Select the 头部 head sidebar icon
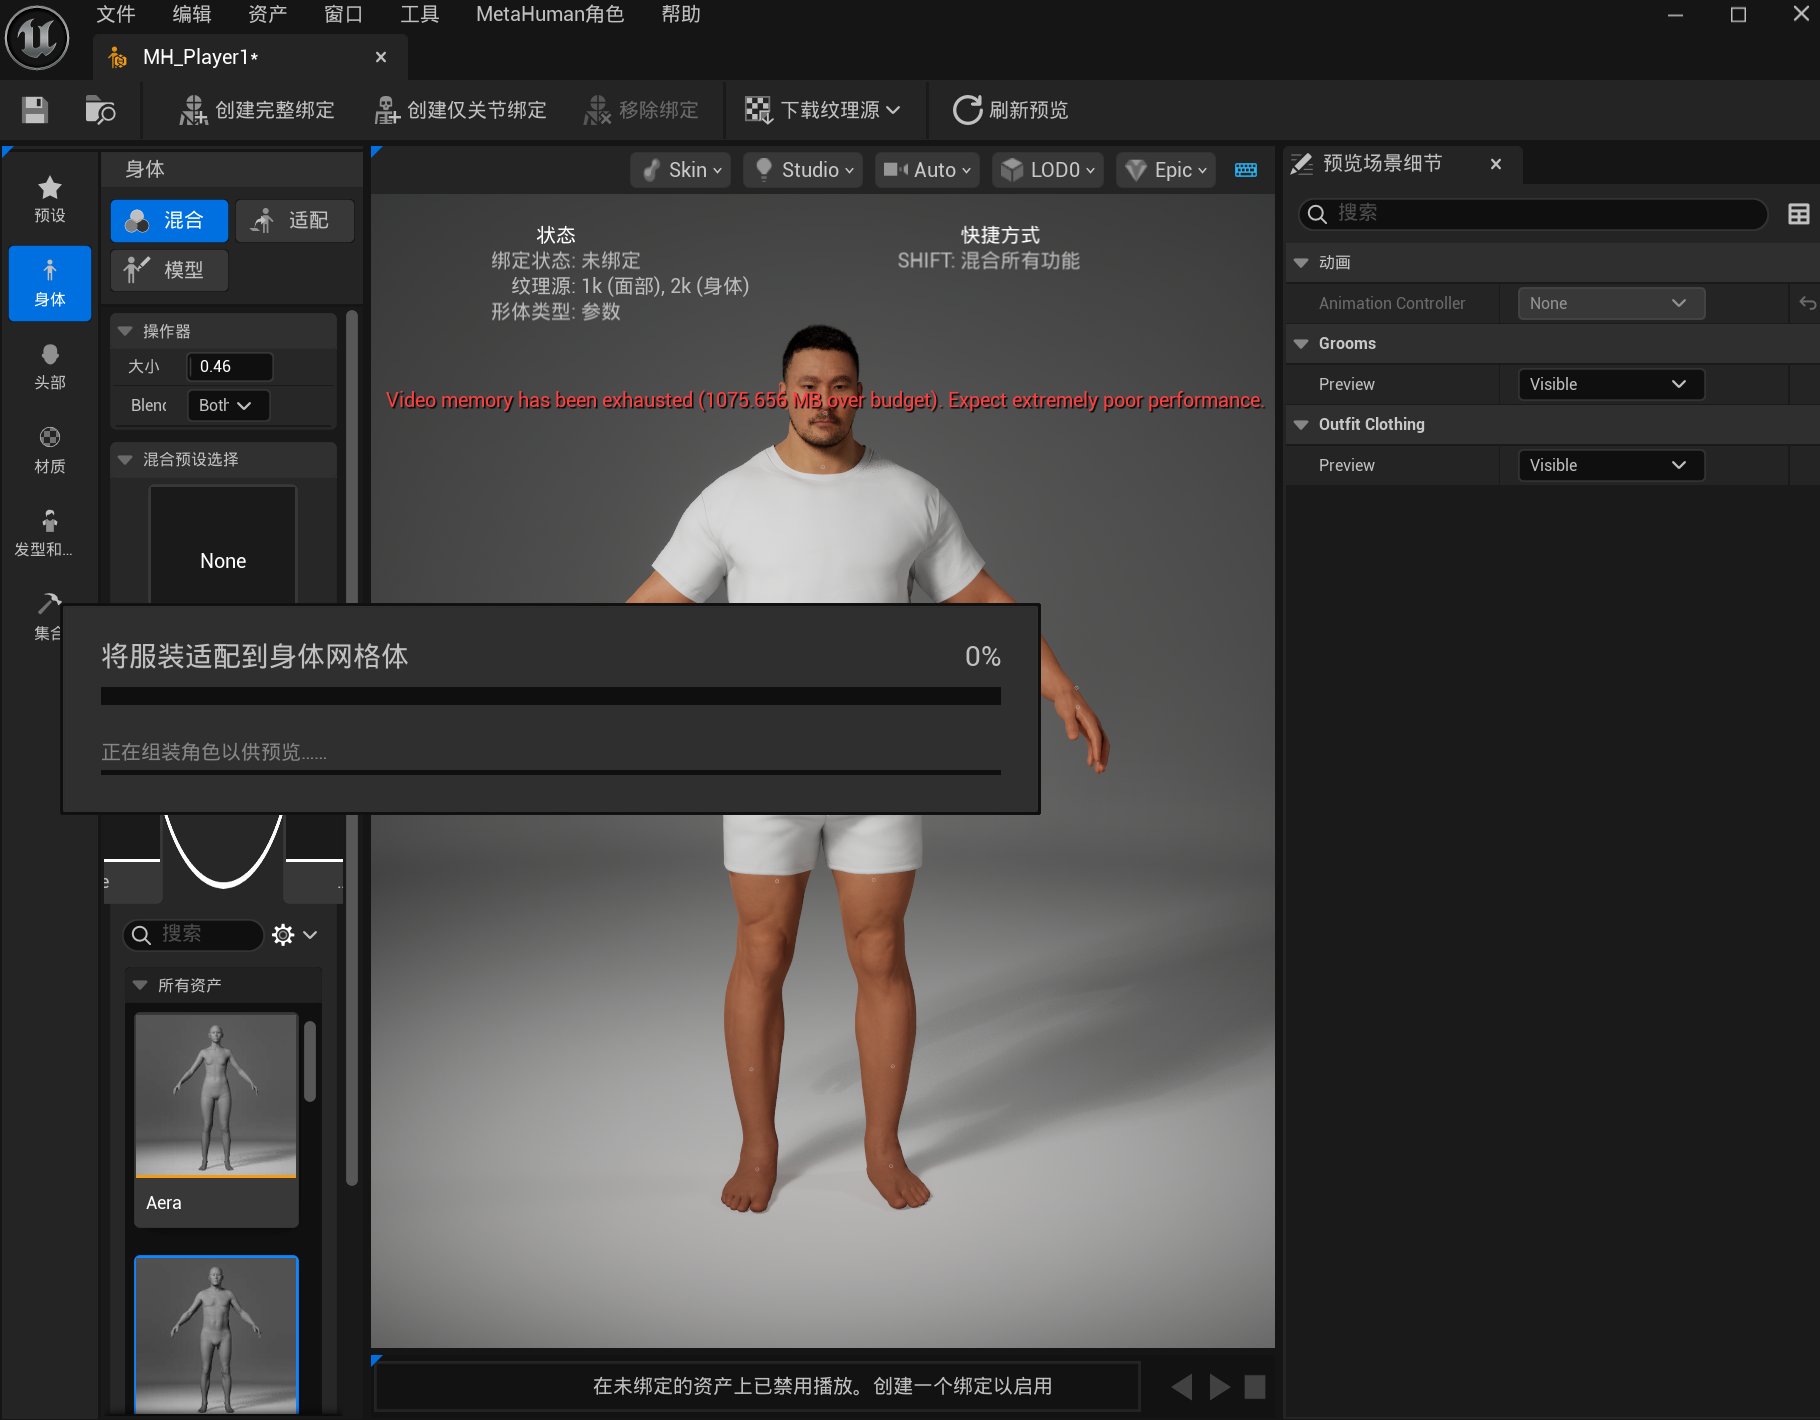The width and height of the screenshot is (1820, 1420). [50, 367]
